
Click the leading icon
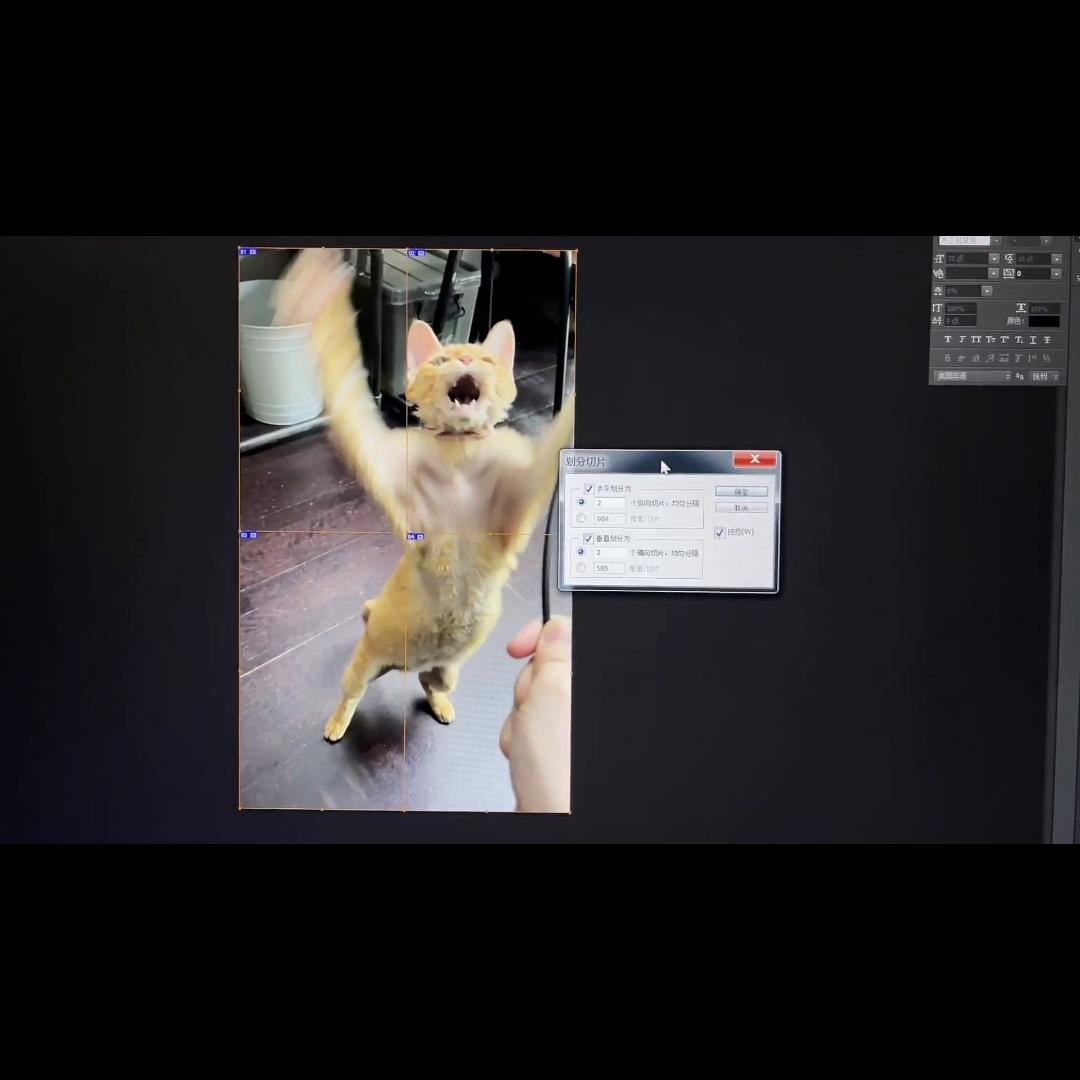click(1010, 259)
